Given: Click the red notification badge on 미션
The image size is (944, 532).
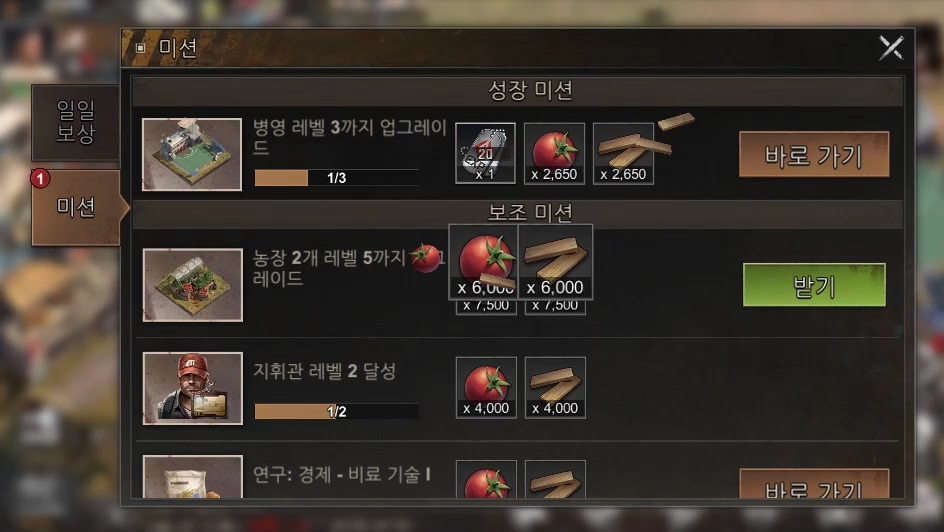Looking at the screenshot, I should pyautogui.click(x=40, y=179).
